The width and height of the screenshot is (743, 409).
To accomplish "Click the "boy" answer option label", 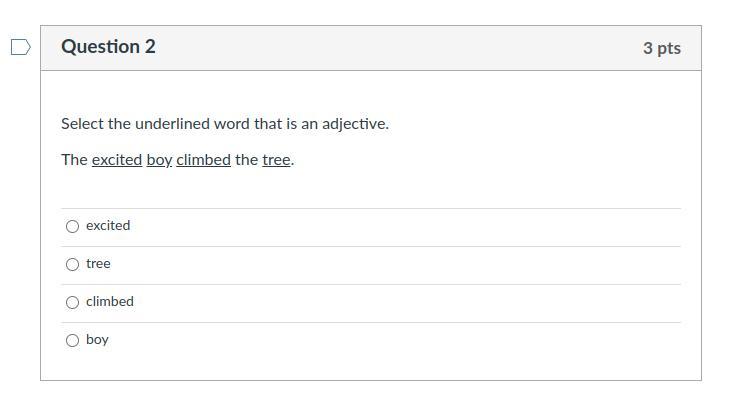I will click(x=97, y=340).
